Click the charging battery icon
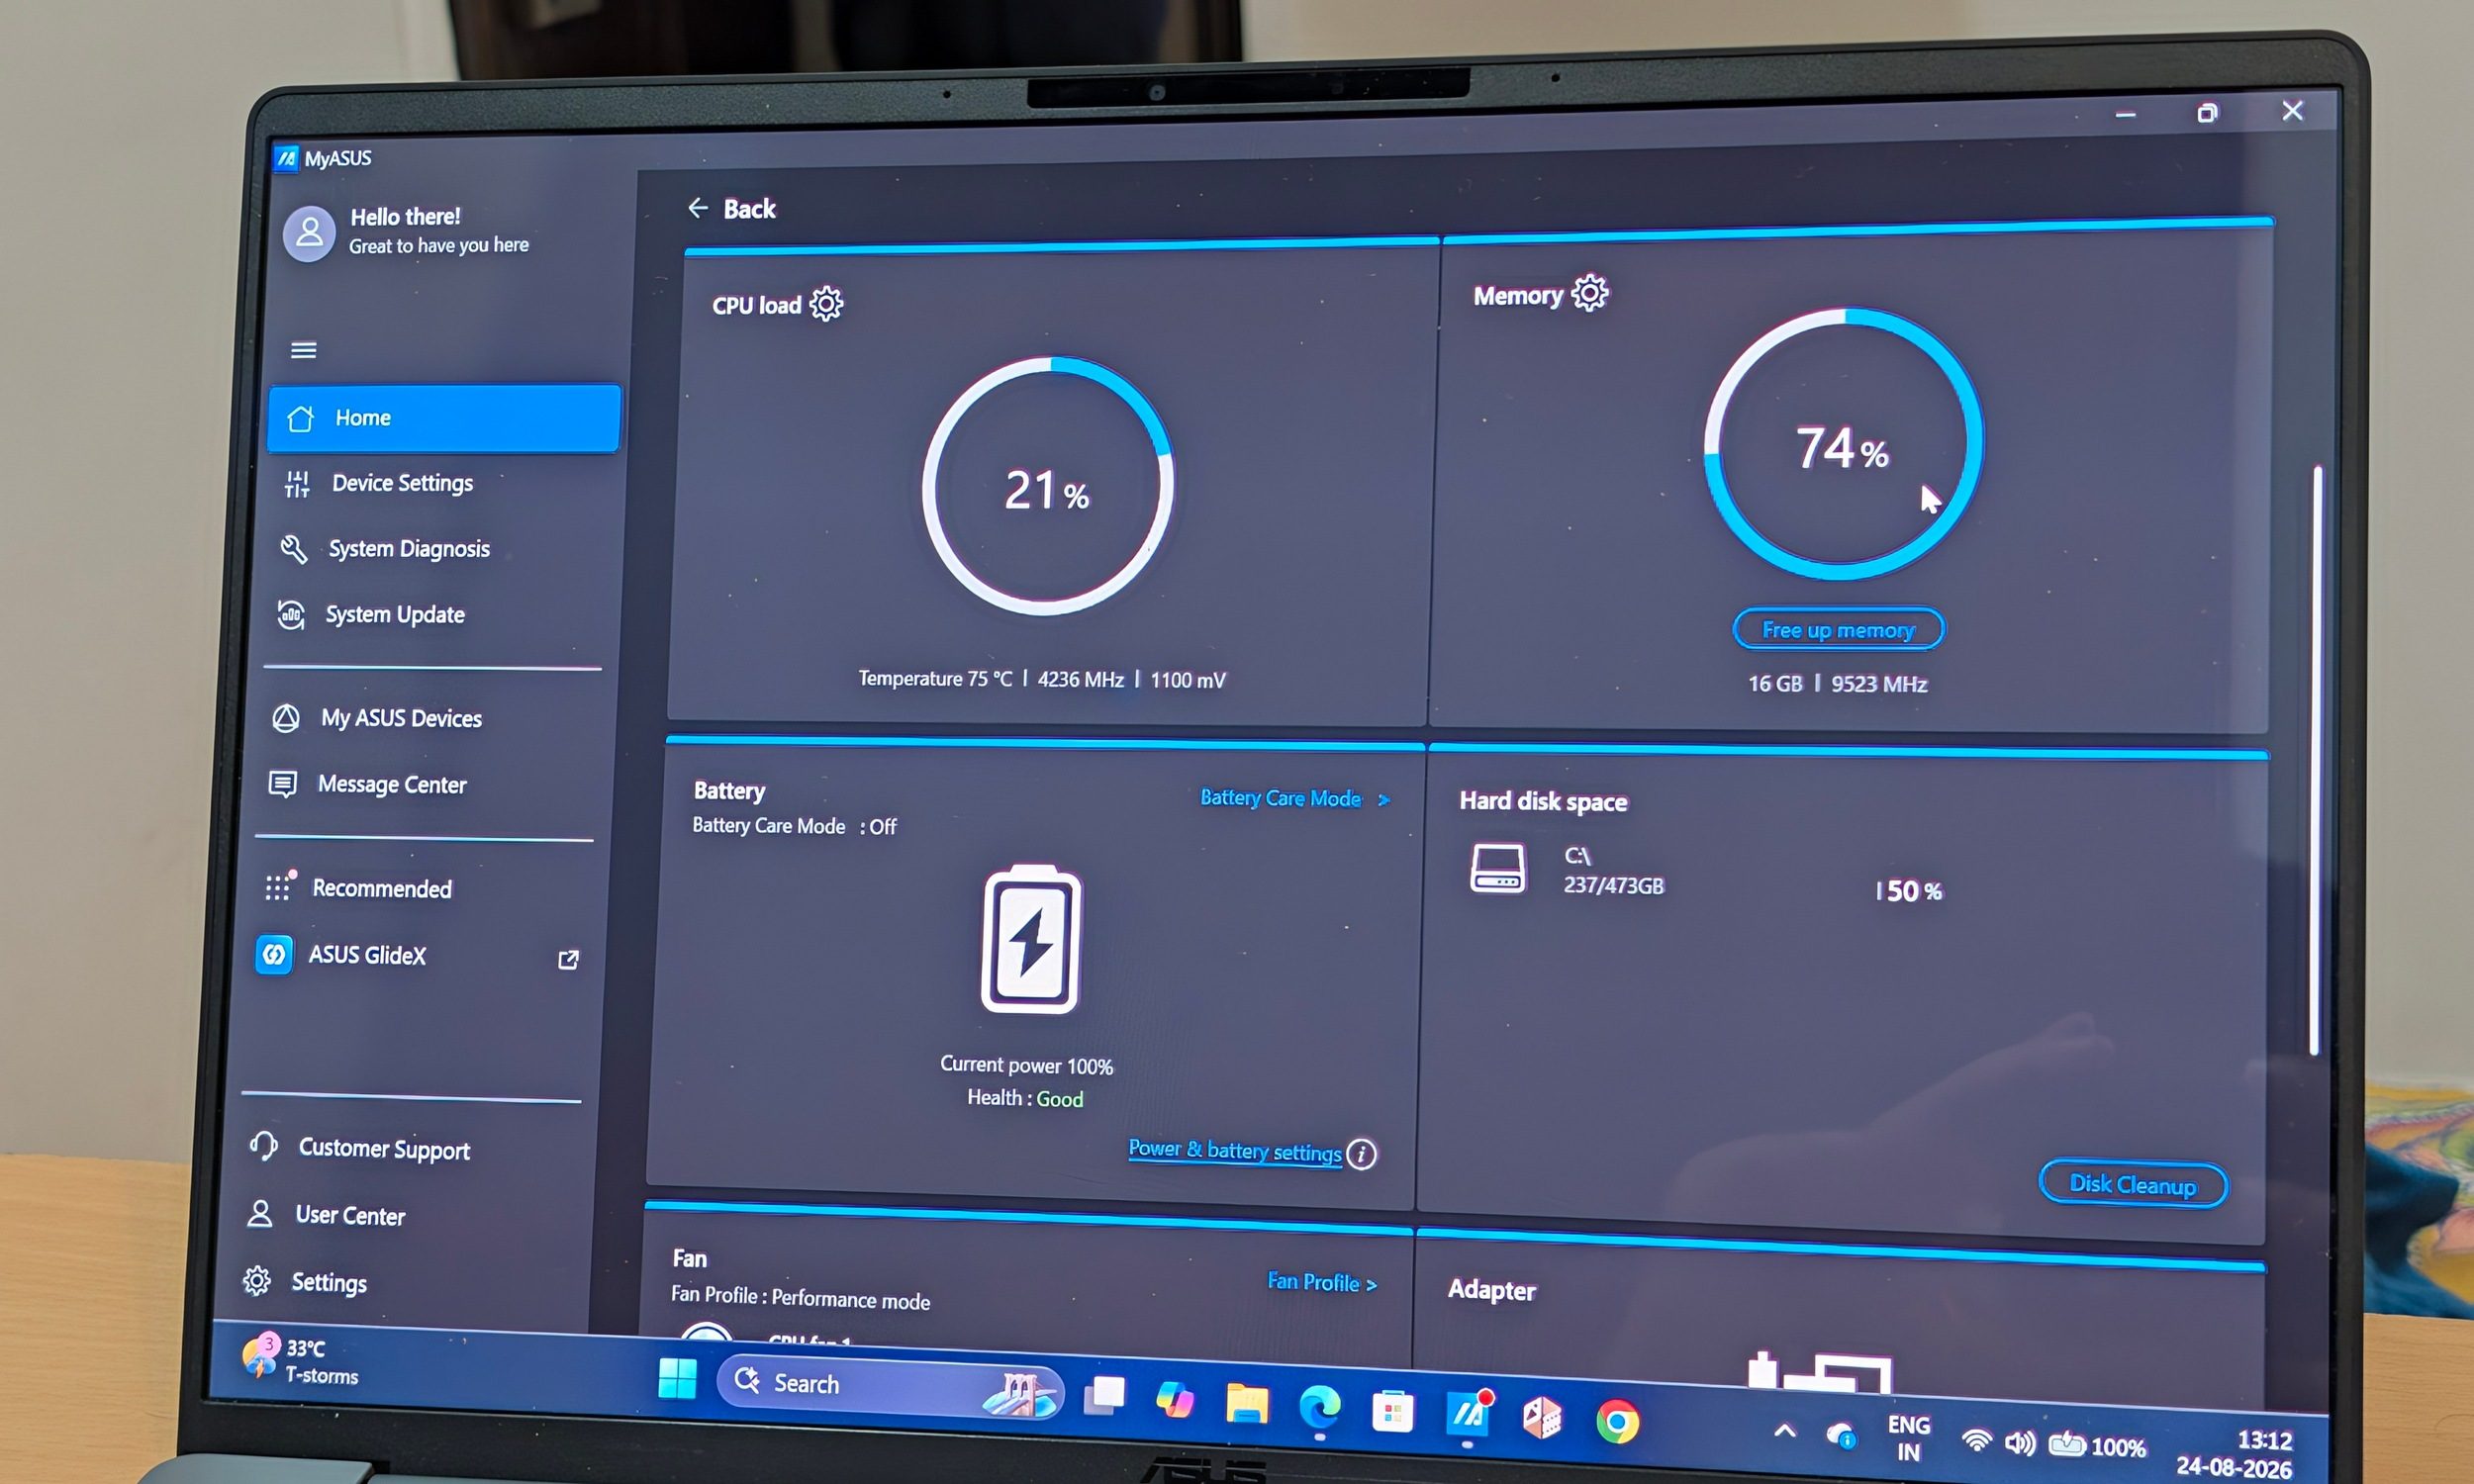The image size is (2474, 1484). coord(1031,939)
